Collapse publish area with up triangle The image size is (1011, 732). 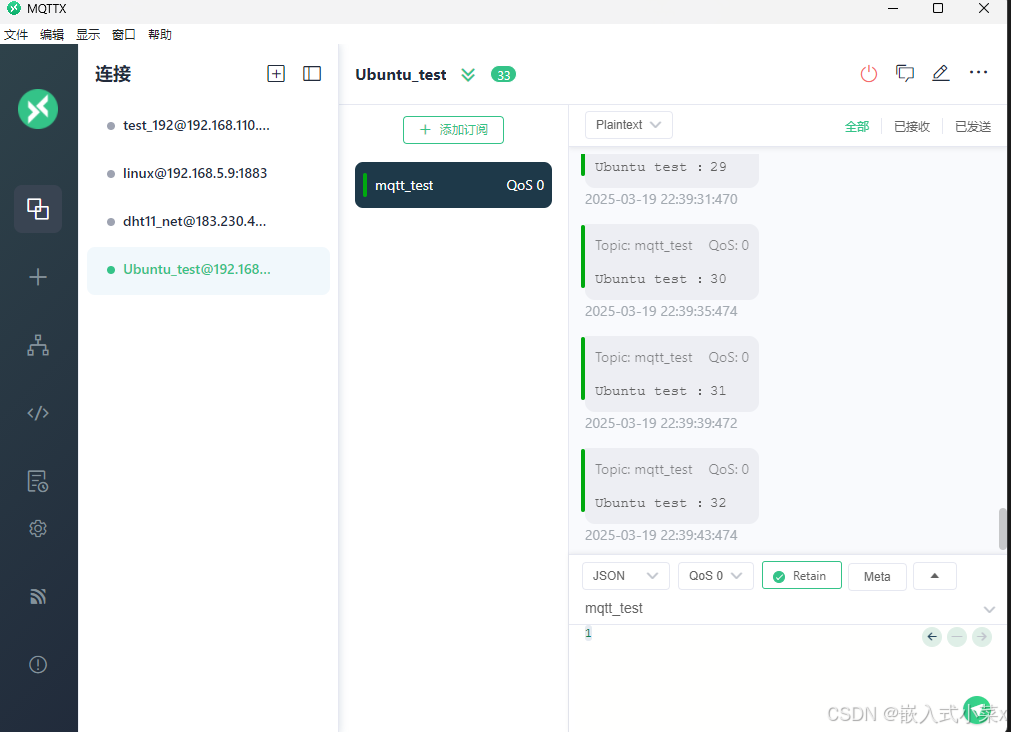point(934,576)
